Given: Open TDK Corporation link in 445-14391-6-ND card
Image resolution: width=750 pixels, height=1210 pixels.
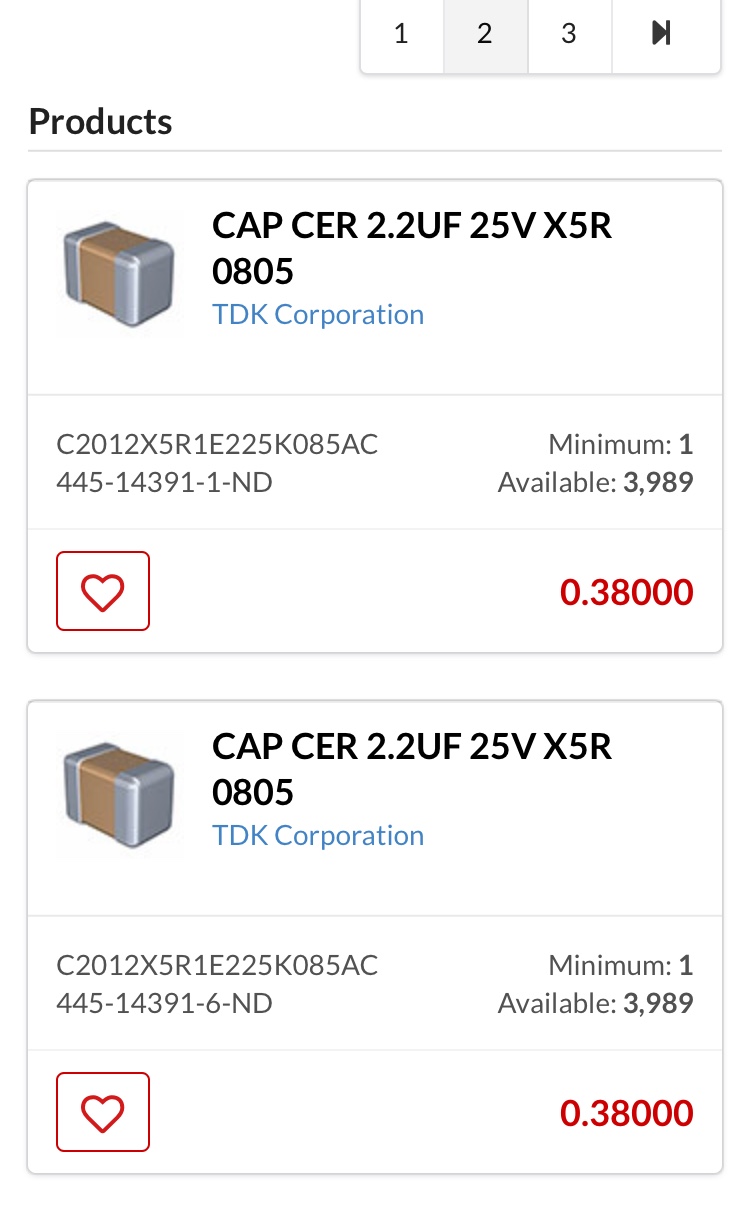Looking at the screenshot, I should pos(318,835).
